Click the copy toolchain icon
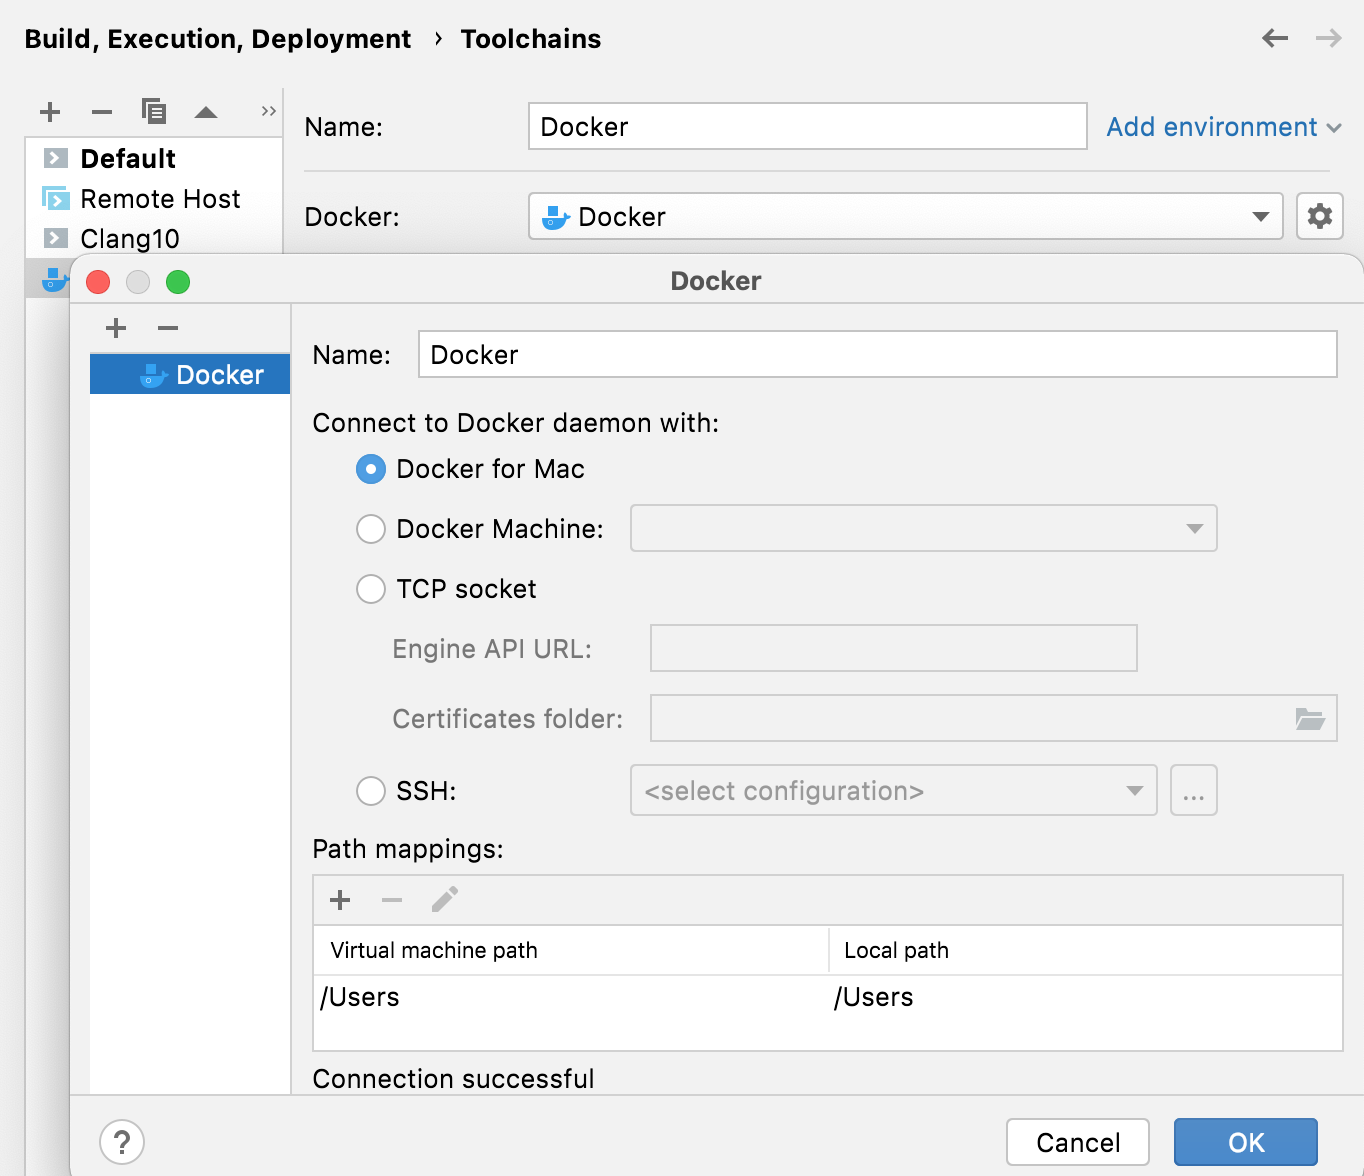This screenshot has height=1176, width=1364. coord(154,111)
